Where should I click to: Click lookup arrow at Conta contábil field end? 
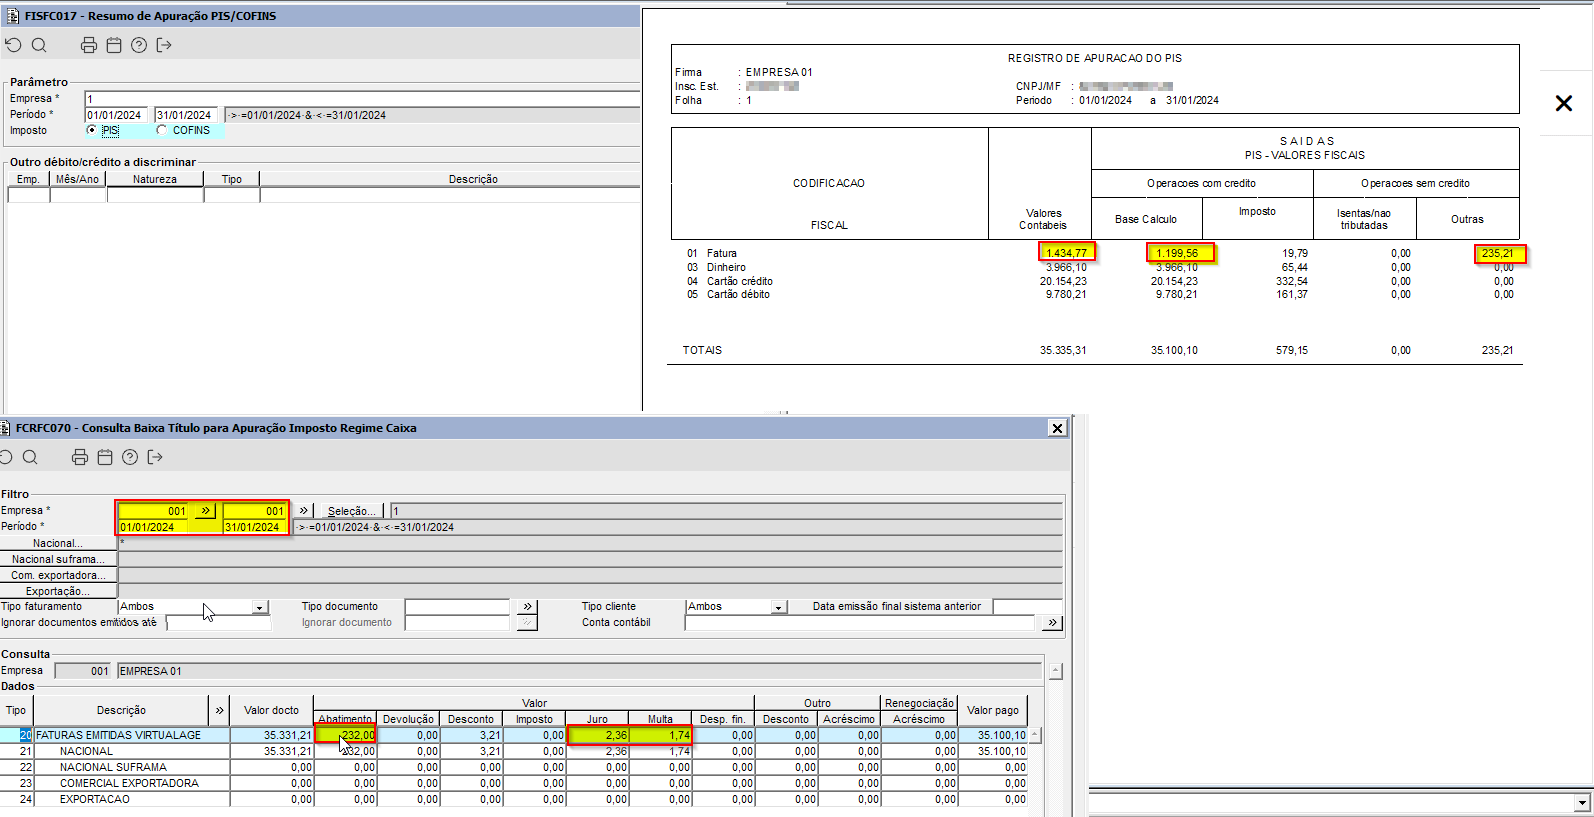coord(1051,623)
